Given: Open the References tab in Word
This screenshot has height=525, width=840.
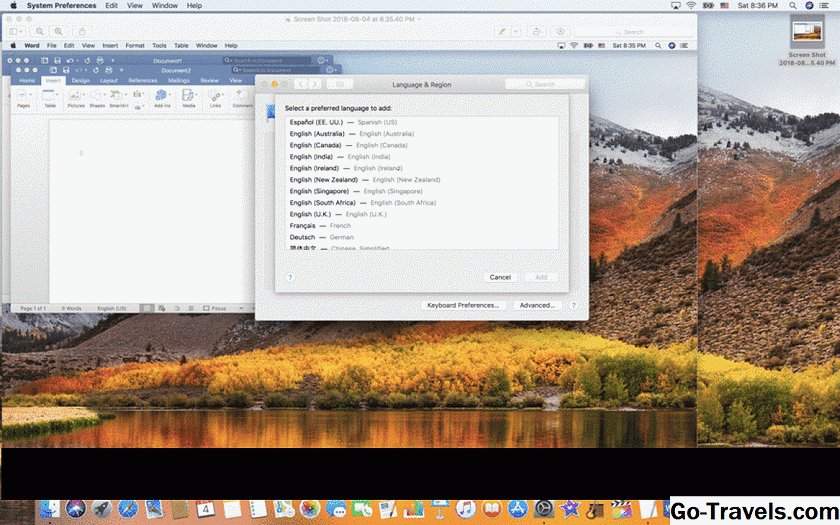Looking at the screenshot, I should (142, 80).
